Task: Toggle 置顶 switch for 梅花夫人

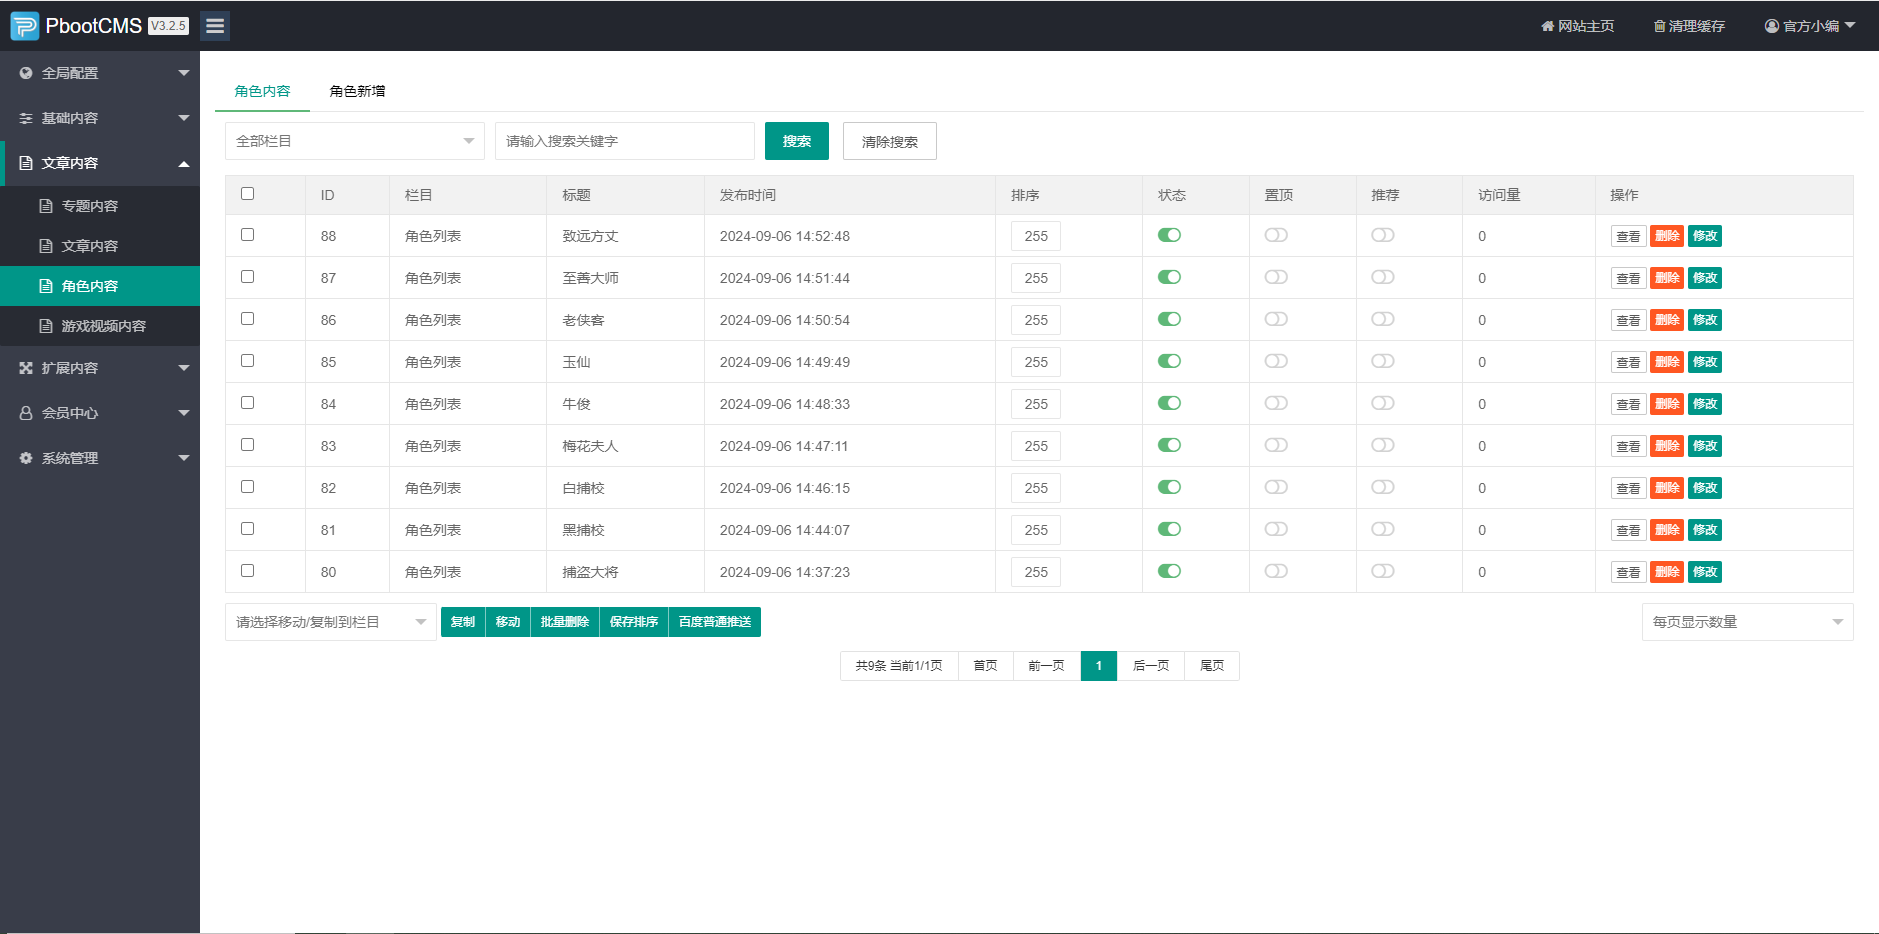Action: pyautogui.click(x=1276, y=445)
